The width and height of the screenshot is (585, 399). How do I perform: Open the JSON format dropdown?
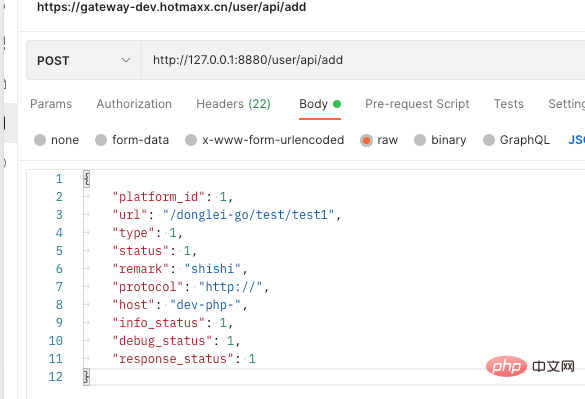[576, 140]
